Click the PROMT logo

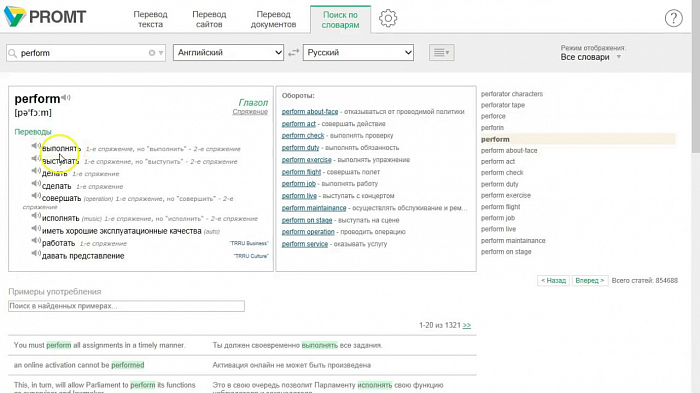tap(45, 17)
